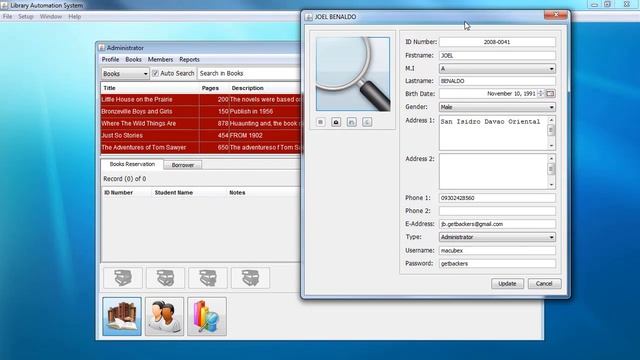Select row 'Where The Wild Things Are'
Screen dimensions: 640x360
pyautogui.click(x=201, y=123)
